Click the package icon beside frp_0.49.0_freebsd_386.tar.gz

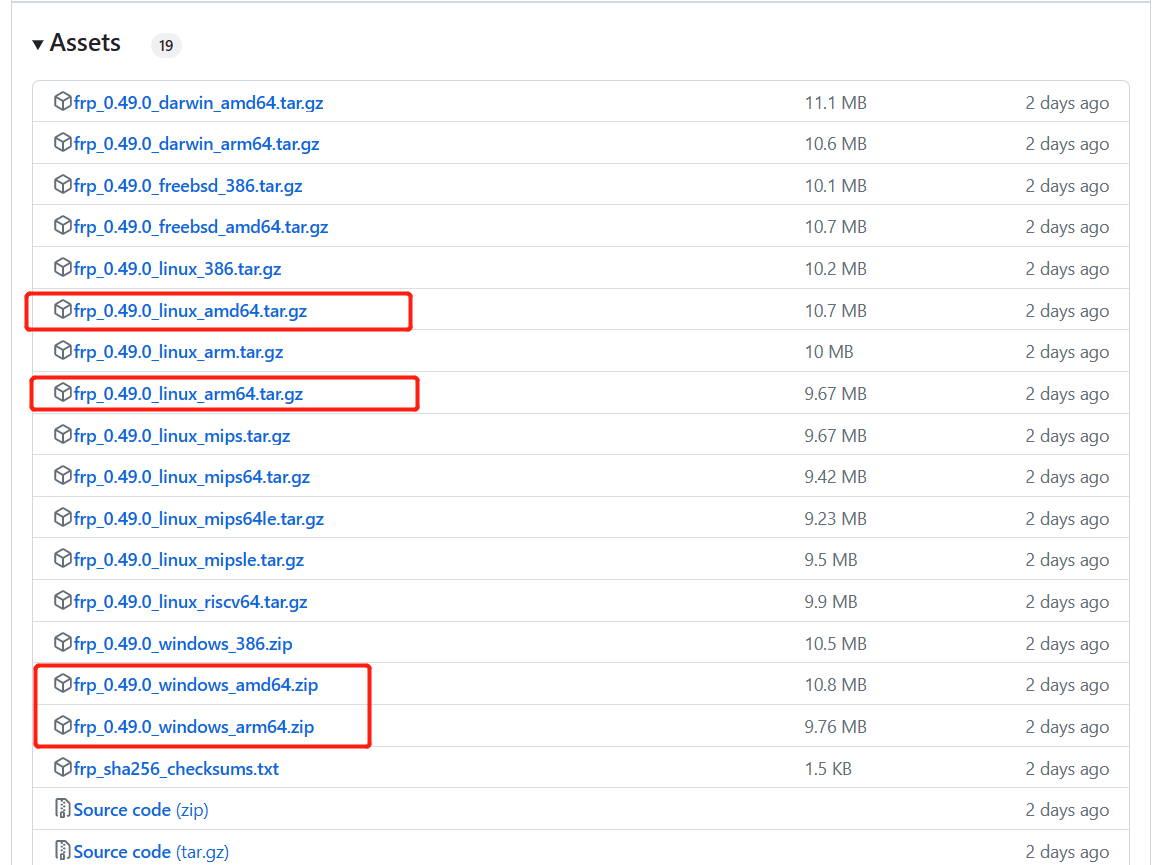[63, 185]
